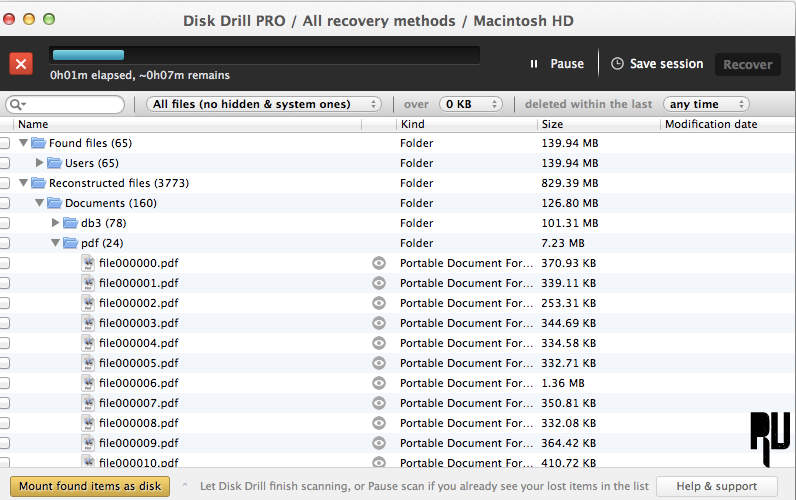Check the Reconstructed files (3773) checkbox
Viewport: 796px width, 500px height.
(4, 183)
